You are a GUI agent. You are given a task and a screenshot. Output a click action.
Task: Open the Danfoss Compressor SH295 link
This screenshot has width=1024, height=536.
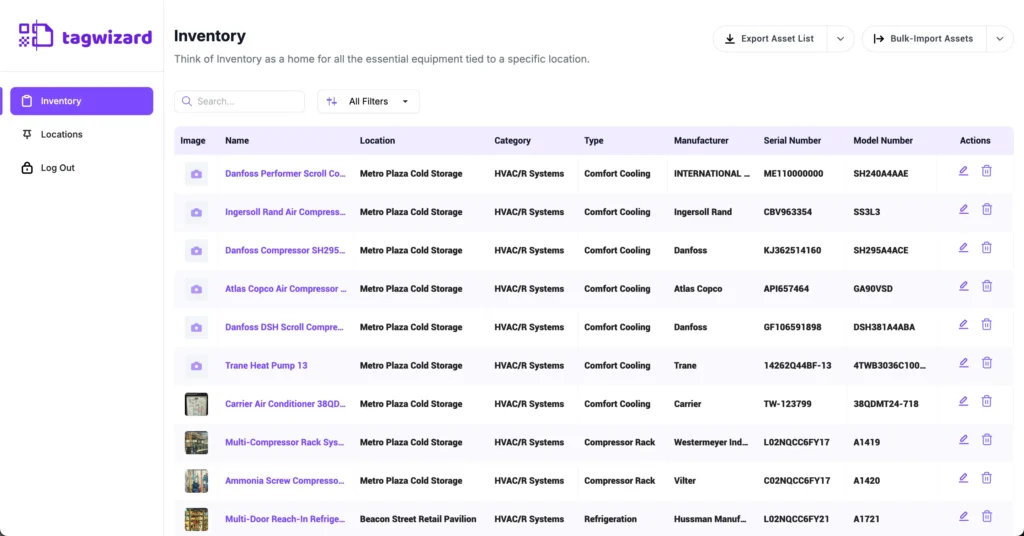click(285, 251)
